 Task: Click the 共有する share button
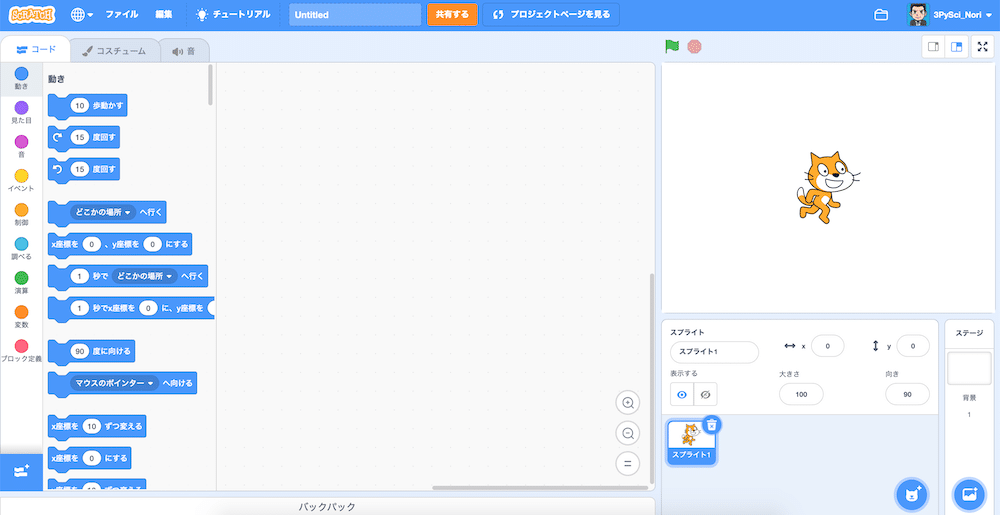(x=452, y=15)
